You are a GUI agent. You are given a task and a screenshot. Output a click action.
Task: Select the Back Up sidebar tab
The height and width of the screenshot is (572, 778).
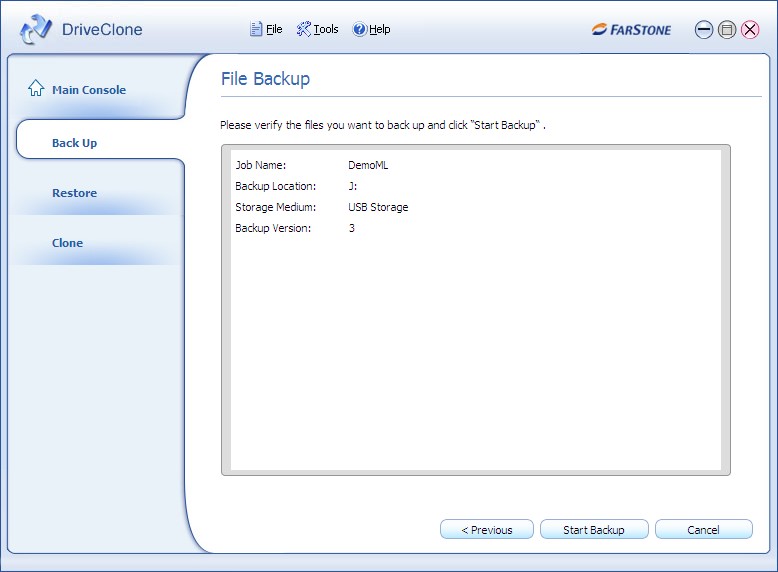point(75,143)
